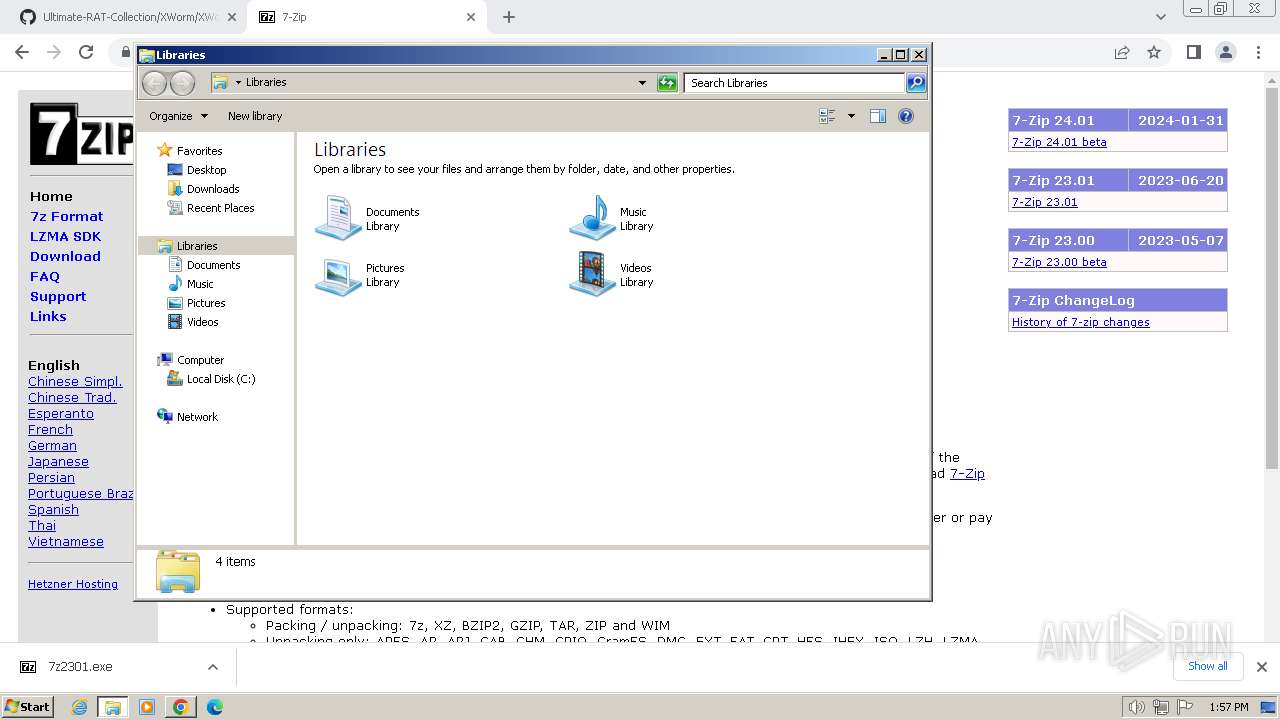This screenshot has height=720, width=1280.
Task: Open Internet Explorer from taskbar
Action: [80, 707]
